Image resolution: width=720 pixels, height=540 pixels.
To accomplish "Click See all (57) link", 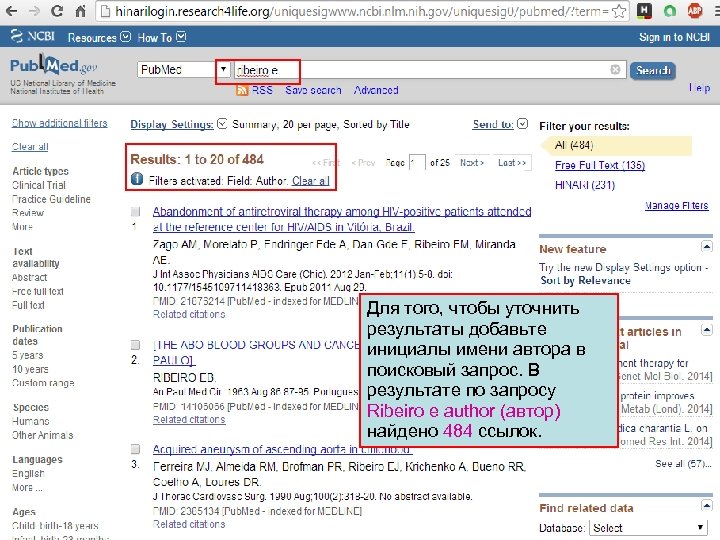I will point(683,463).
